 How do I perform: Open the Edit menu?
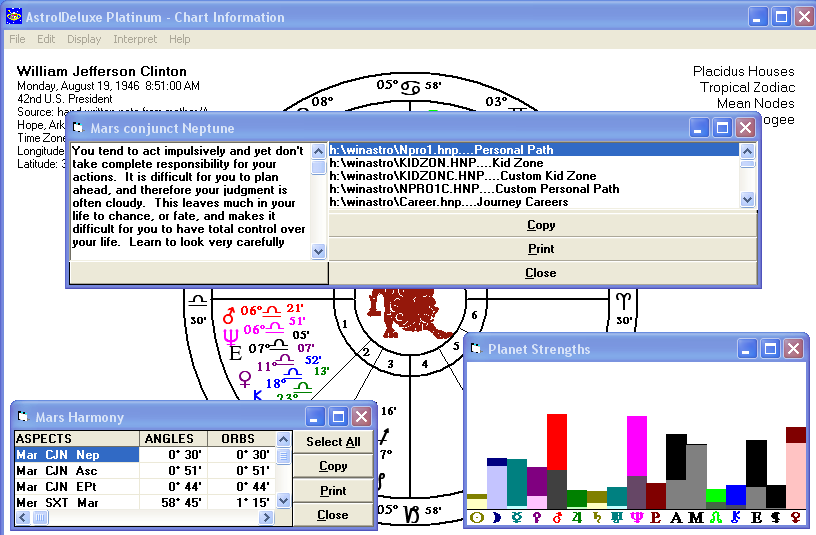pos(46,39)
